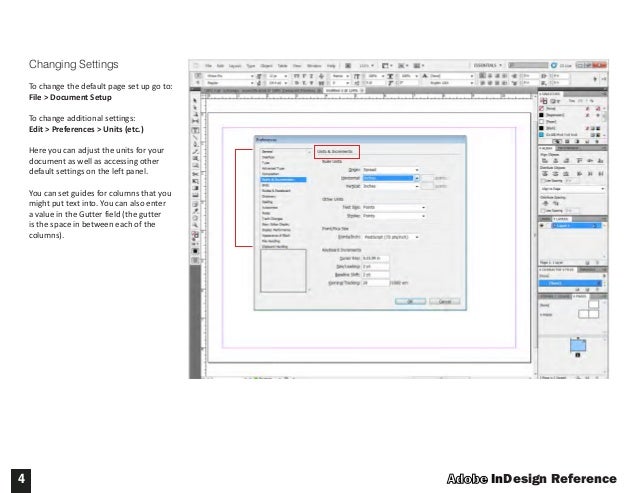Viewport: 638px width, 493px height.
Task: Select the Zoom tool
Action: pyautogui.click(x=195, y=225)
